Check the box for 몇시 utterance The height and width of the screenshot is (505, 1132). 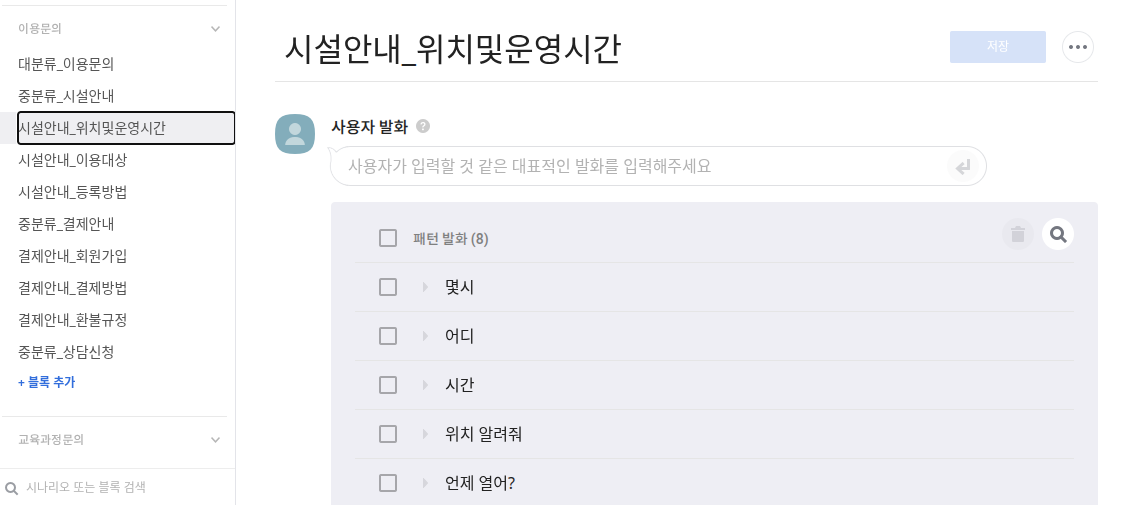pos(388,287)
